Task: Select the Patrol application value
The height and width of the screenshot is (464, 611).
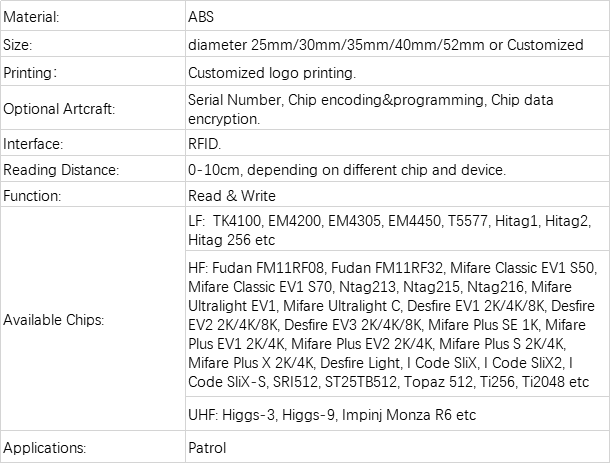Action: click(x=205, y=449)
